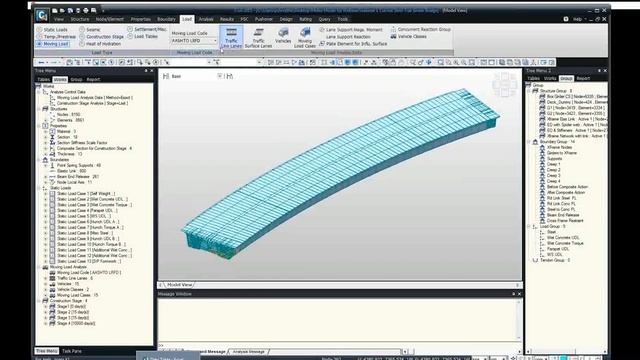640x360 pixels.
Task: Click Tree Menu bottom tab
Action: (47, 351)
